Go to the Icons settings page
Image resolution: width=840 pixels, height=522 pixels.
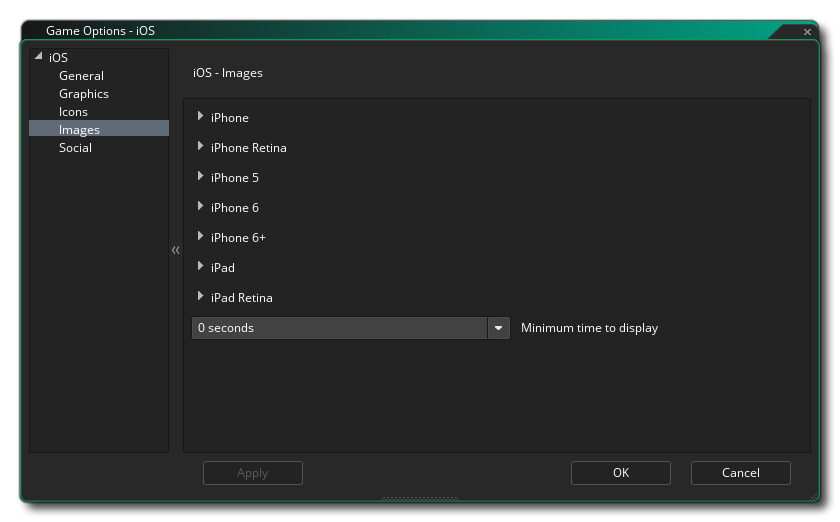pyautogui.click(x=73, y=112)
